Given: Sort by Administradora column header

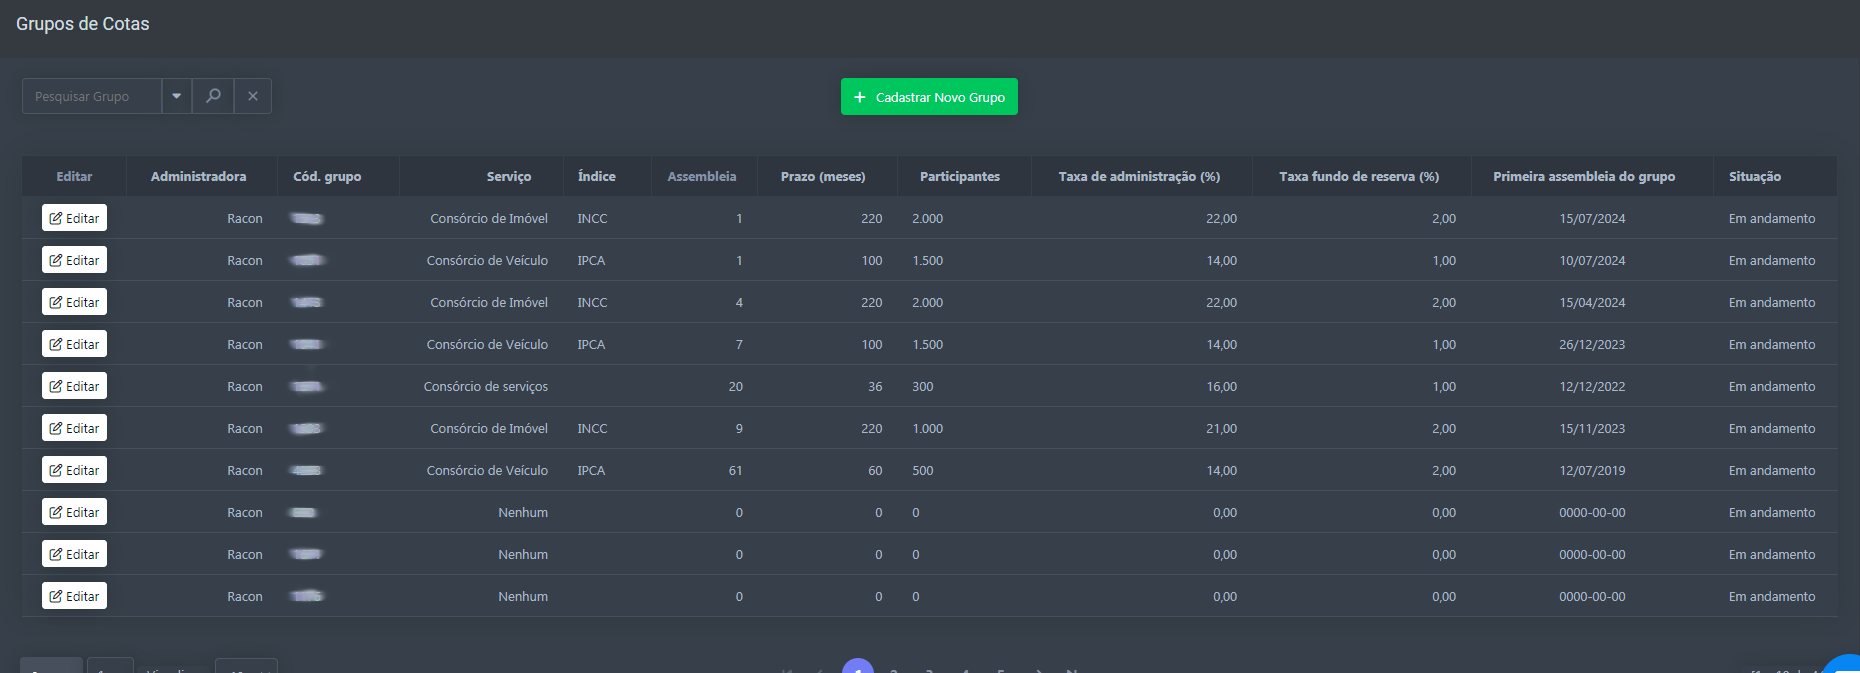Looking at the screenshot, I should click(198, 176).
